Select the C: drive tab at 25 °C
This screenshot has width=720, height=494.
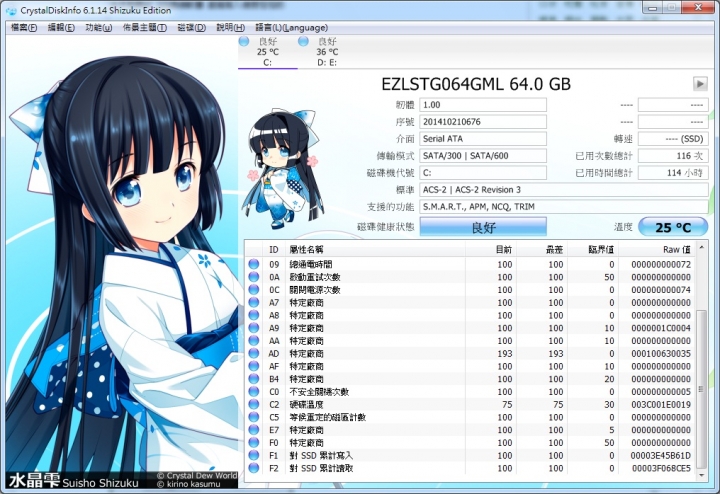(268, 51)
